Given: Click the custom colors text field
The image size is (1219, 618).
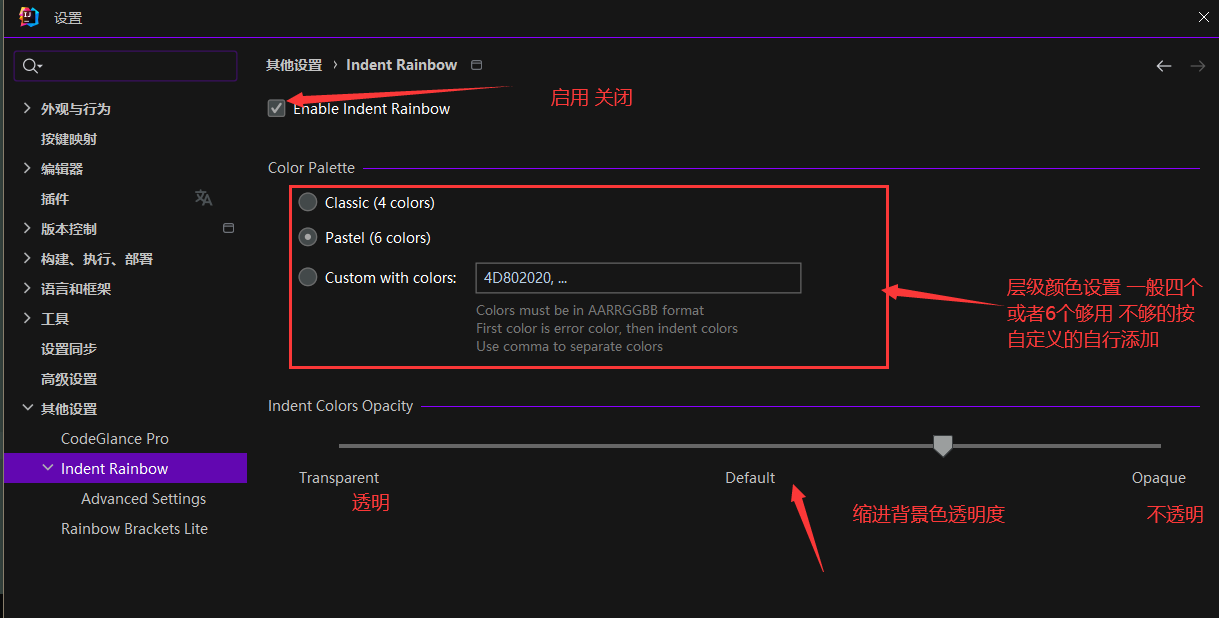Looking at the screenshot, I should click(x=638, y=278).
